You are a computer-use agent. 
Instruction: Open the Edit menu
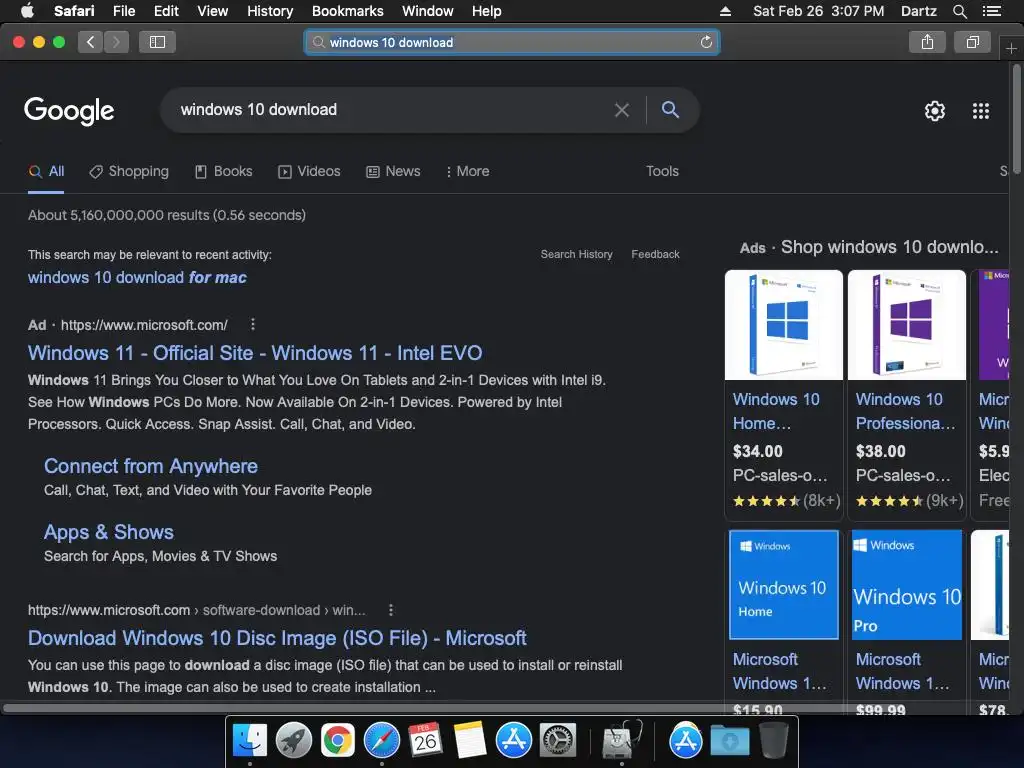coord(166,11)
